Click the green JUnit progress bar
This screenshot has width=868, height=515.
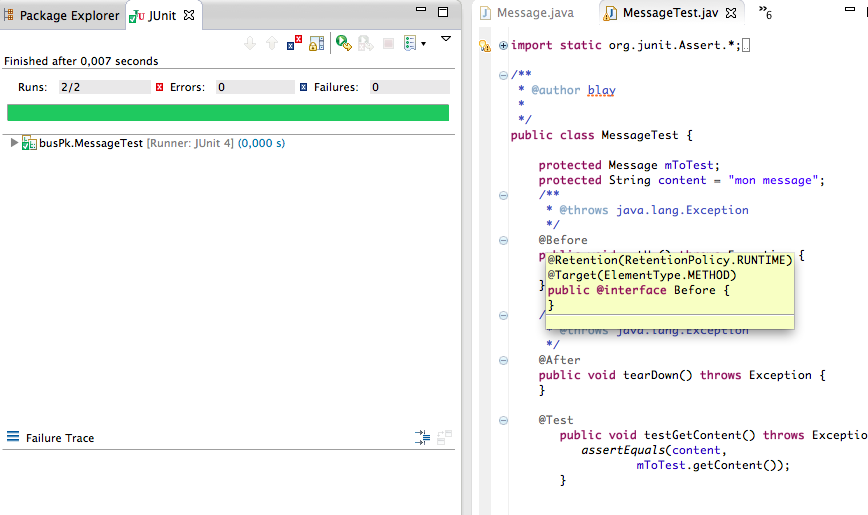228,112
